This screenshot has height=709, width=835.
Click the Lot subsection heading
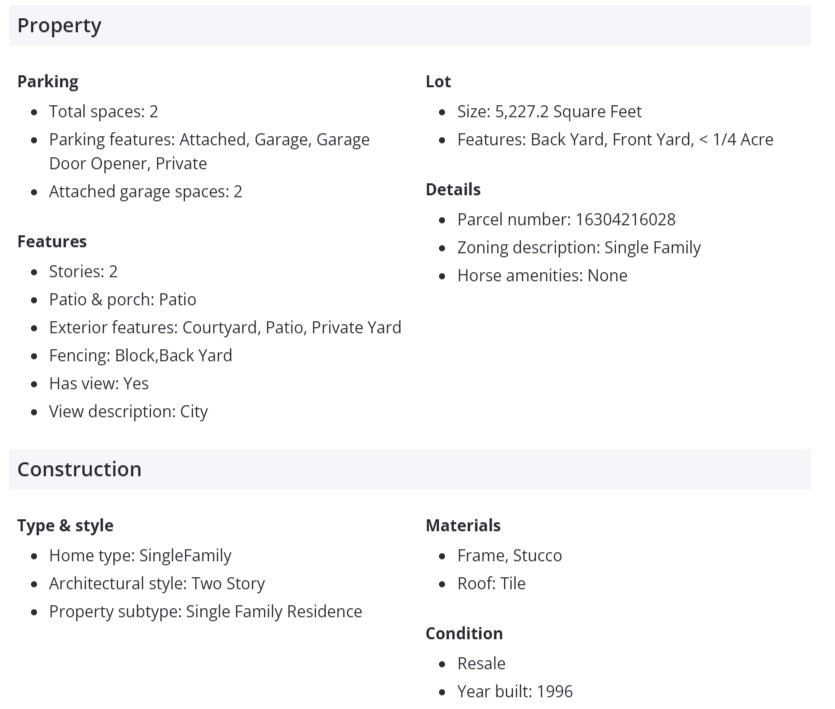(x=438, y=82)
